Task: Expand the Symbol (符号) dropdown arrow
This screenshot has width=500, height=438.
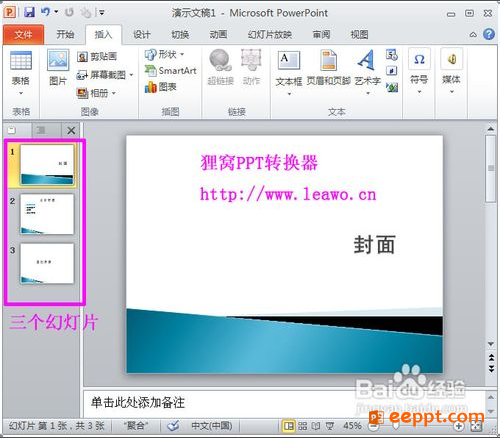Action: point(419,92)
